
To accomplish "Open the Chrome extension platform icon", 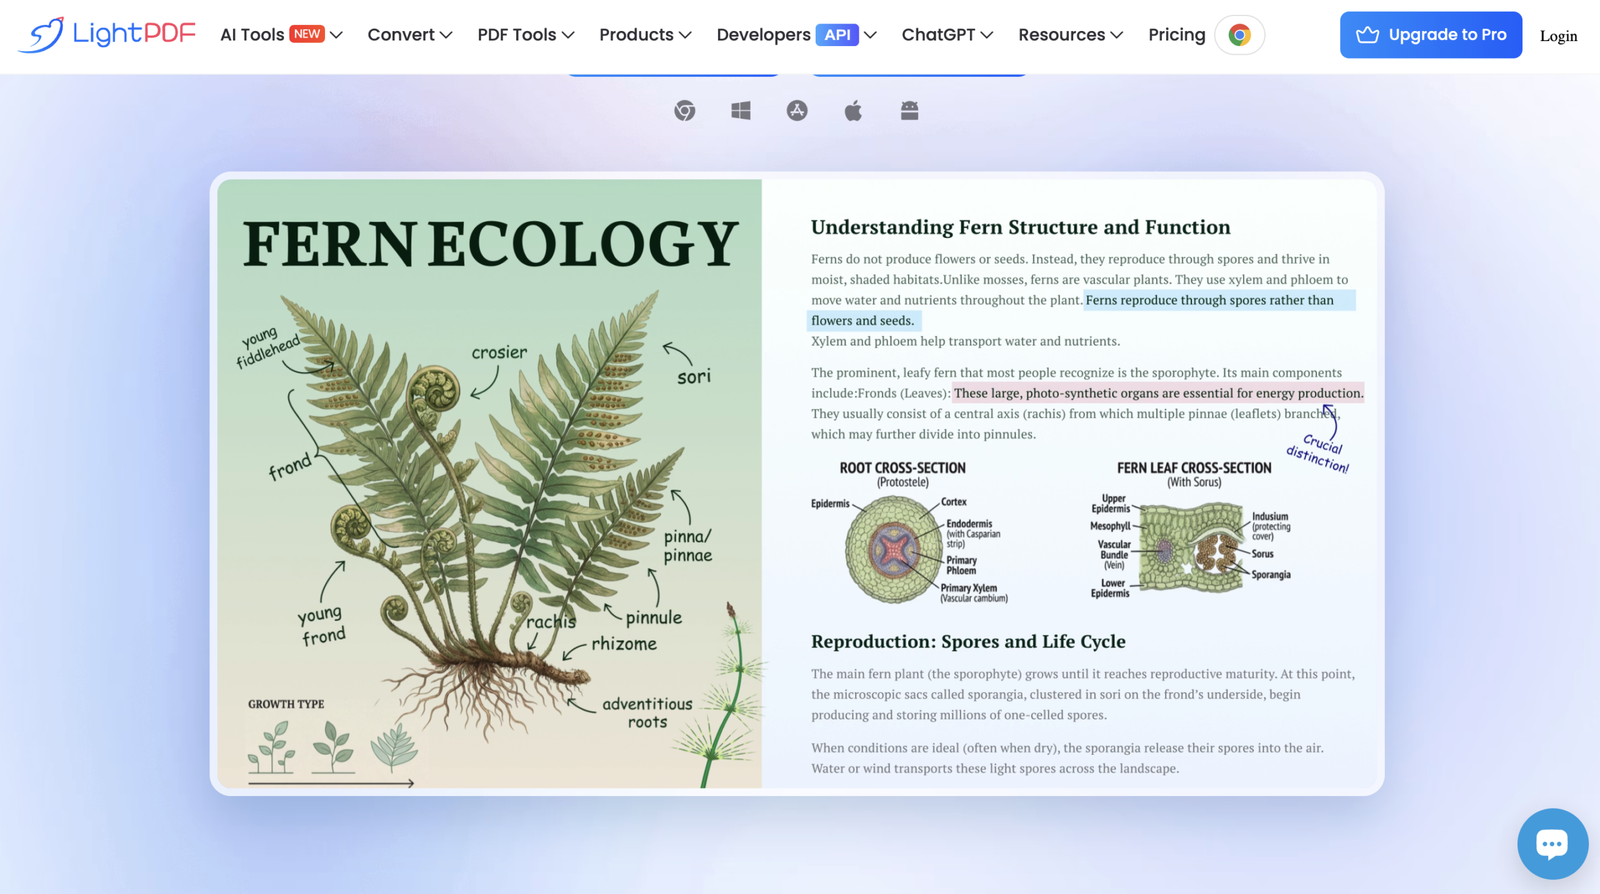I will tap(685, 111).
